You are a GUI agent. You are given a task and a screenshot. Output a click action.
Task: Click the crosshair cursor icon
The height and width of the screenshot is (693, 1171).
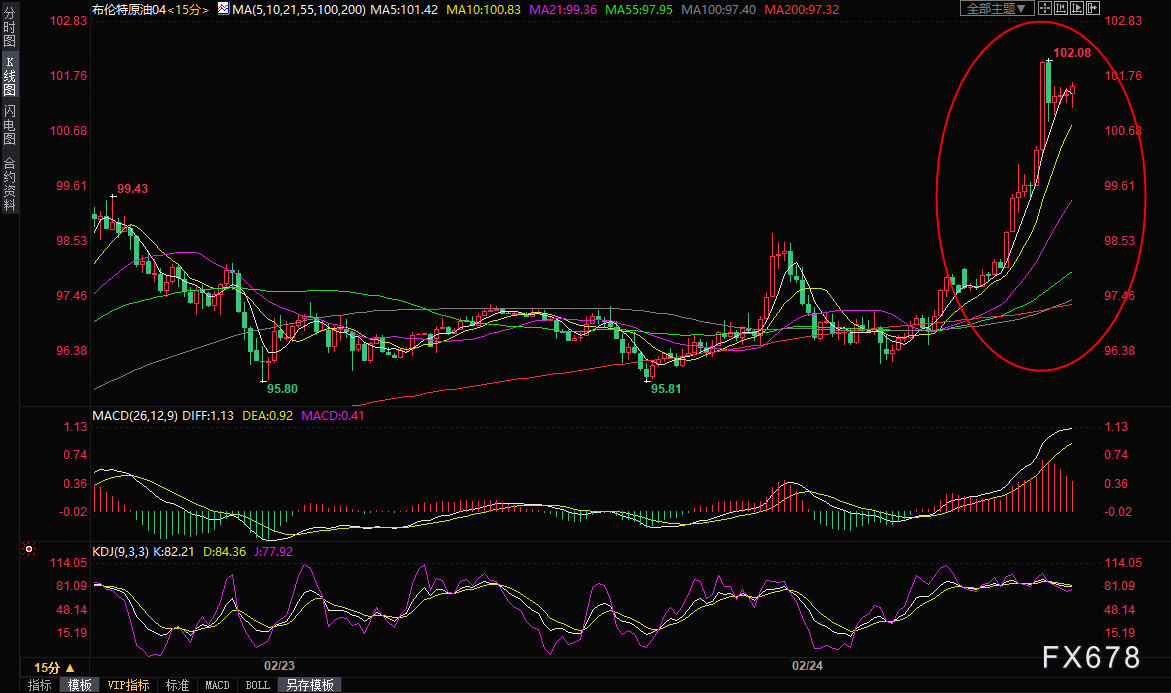1045,8
